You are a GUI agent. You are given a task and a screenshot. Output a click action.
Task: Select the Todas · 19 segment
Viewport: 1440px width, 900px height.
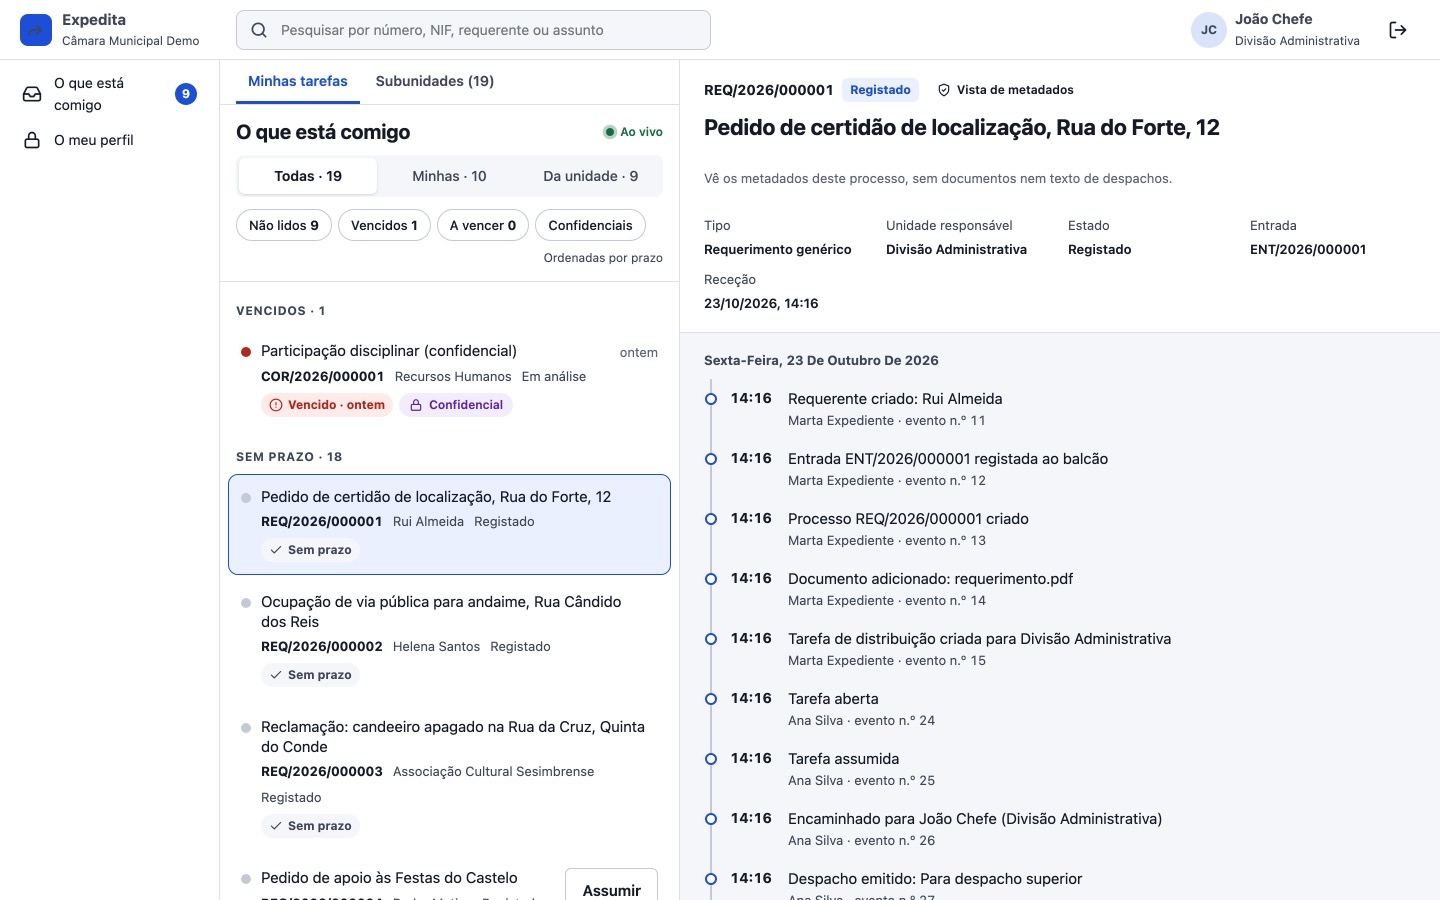[308, 176]
